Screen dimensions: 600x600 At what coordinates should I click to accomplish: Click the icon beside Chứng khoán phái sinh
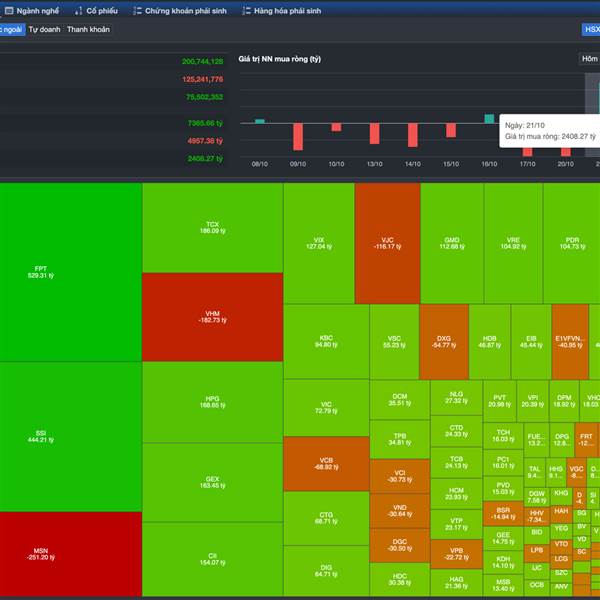click(137, 10)
